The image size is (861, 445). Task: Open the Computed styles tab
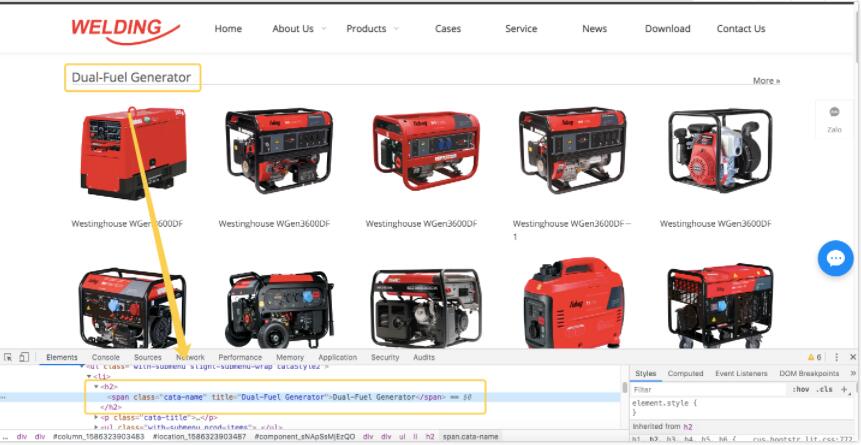[685, 373]
